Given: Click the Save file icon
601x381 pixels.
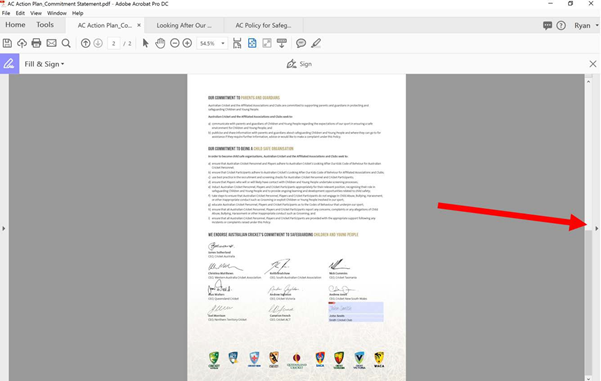Looking at the screenshot, I should click(7, 43).
